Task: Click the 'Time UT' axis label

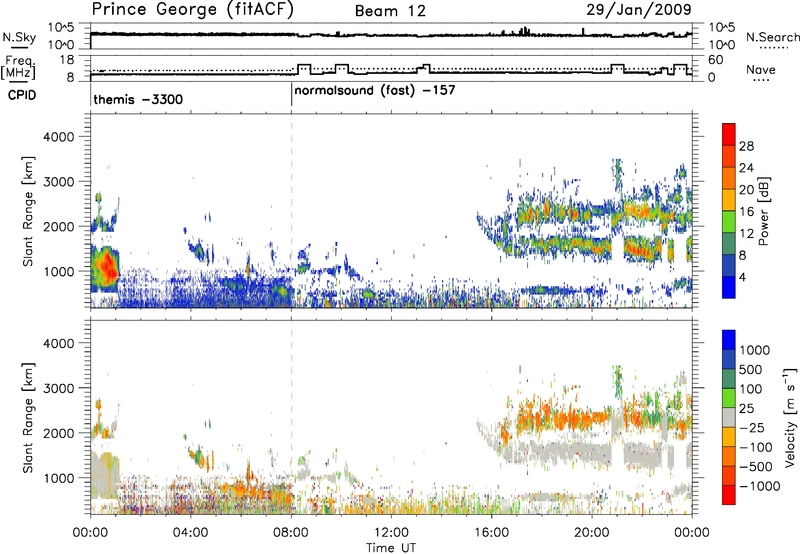Action: (x=391, y=548)
